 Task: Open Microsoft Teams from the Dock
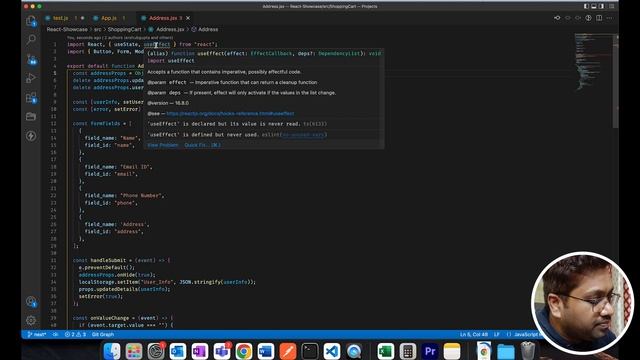[x=222, y=351]
